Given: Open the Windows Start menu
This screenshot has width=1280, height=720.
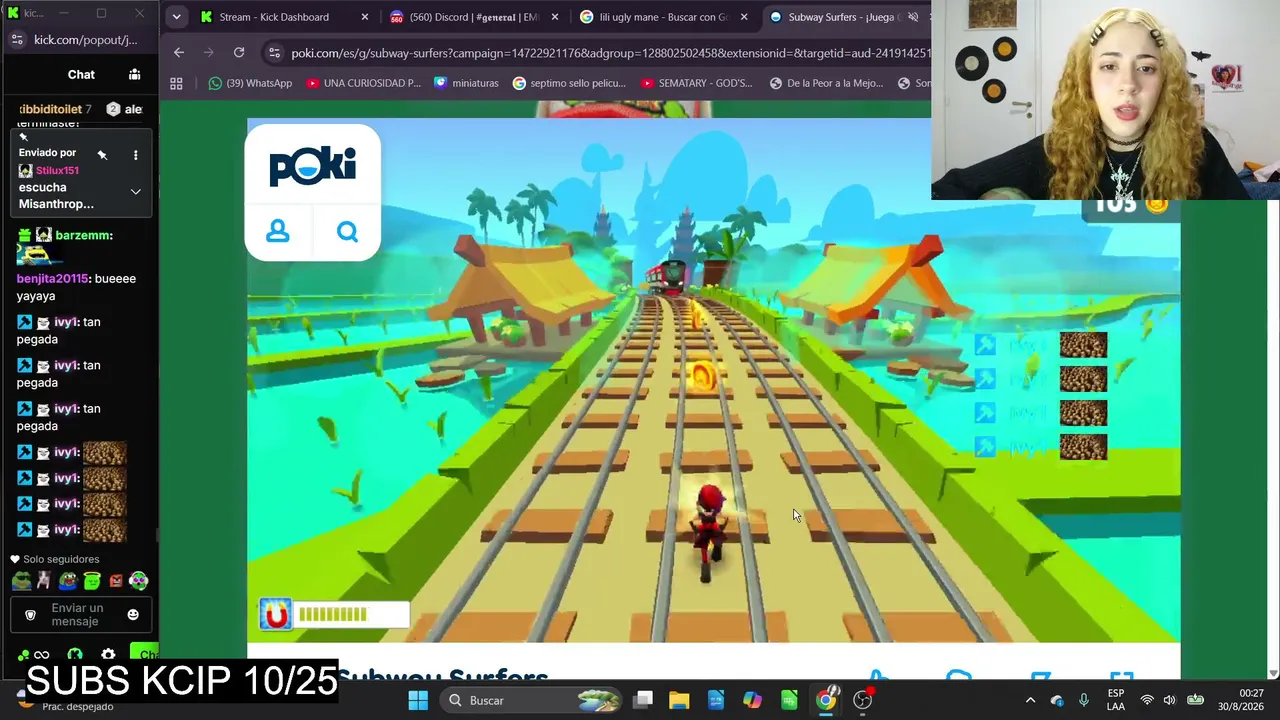Looking at the screenshot, I should pyautogui.click(x=418, y=700).
